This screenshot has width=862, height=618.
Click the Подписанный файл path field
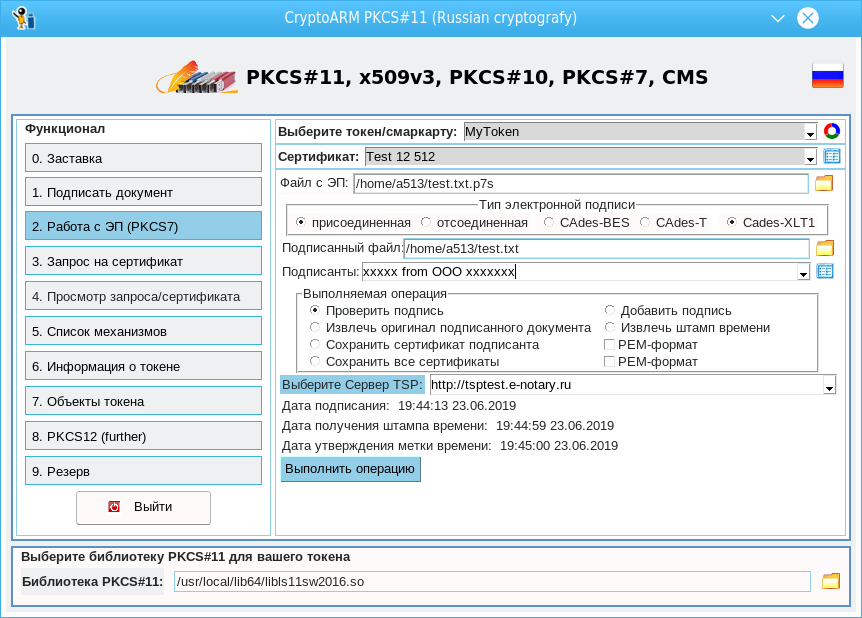606,249
